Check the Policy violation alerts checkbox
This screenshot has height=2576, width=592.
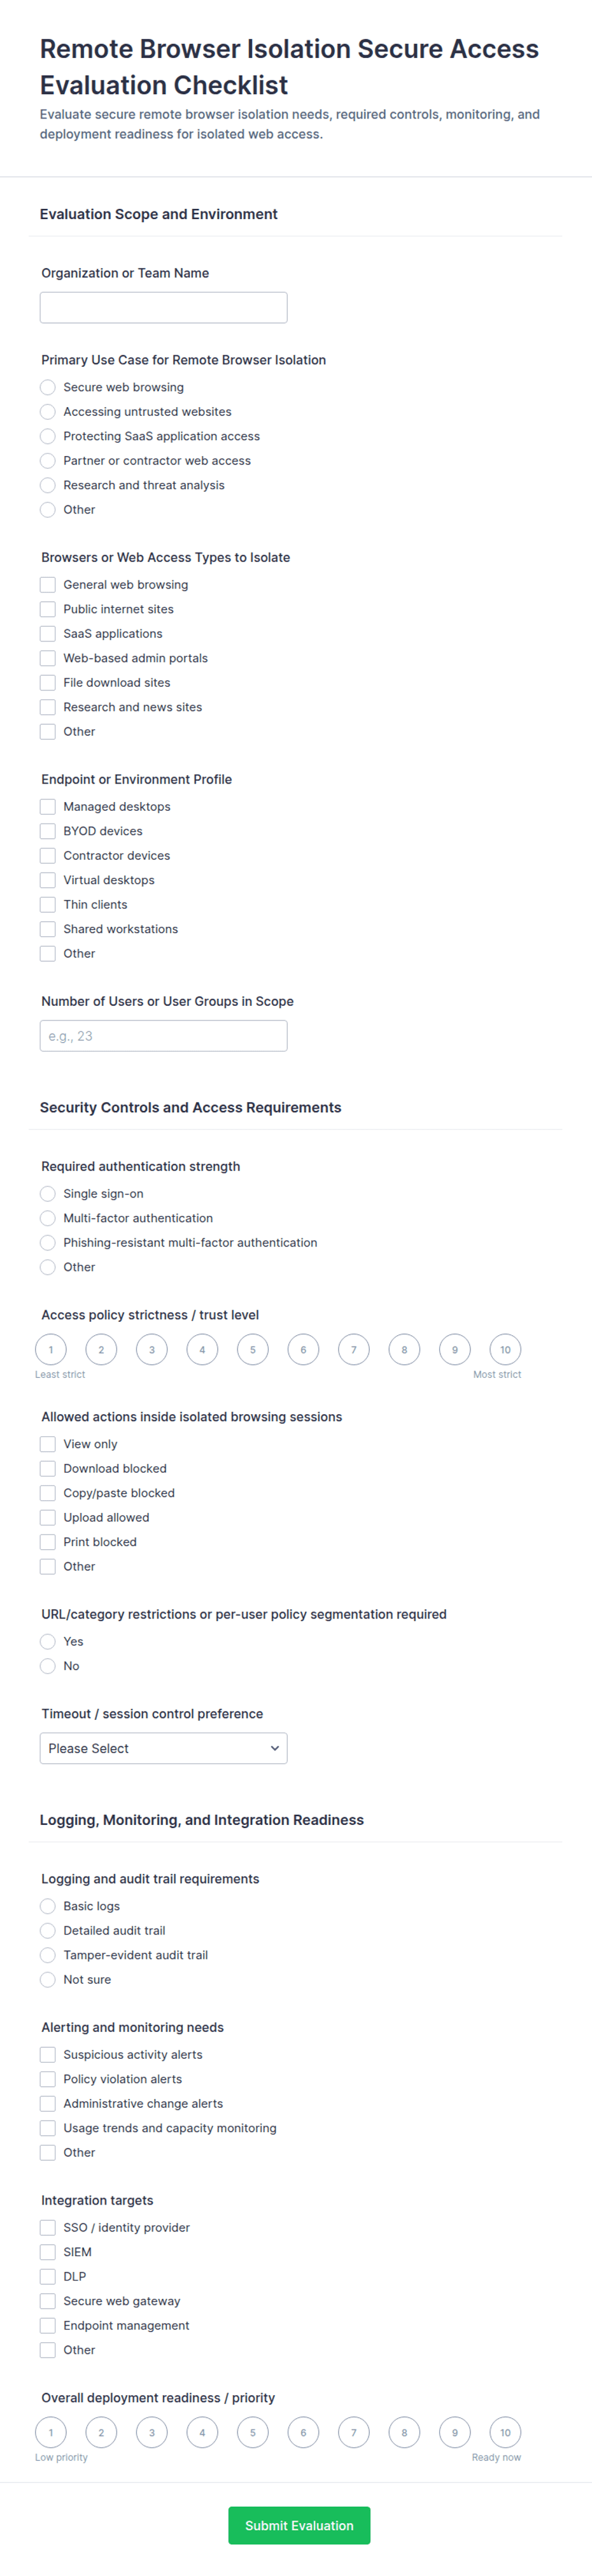pos(48,2079)
